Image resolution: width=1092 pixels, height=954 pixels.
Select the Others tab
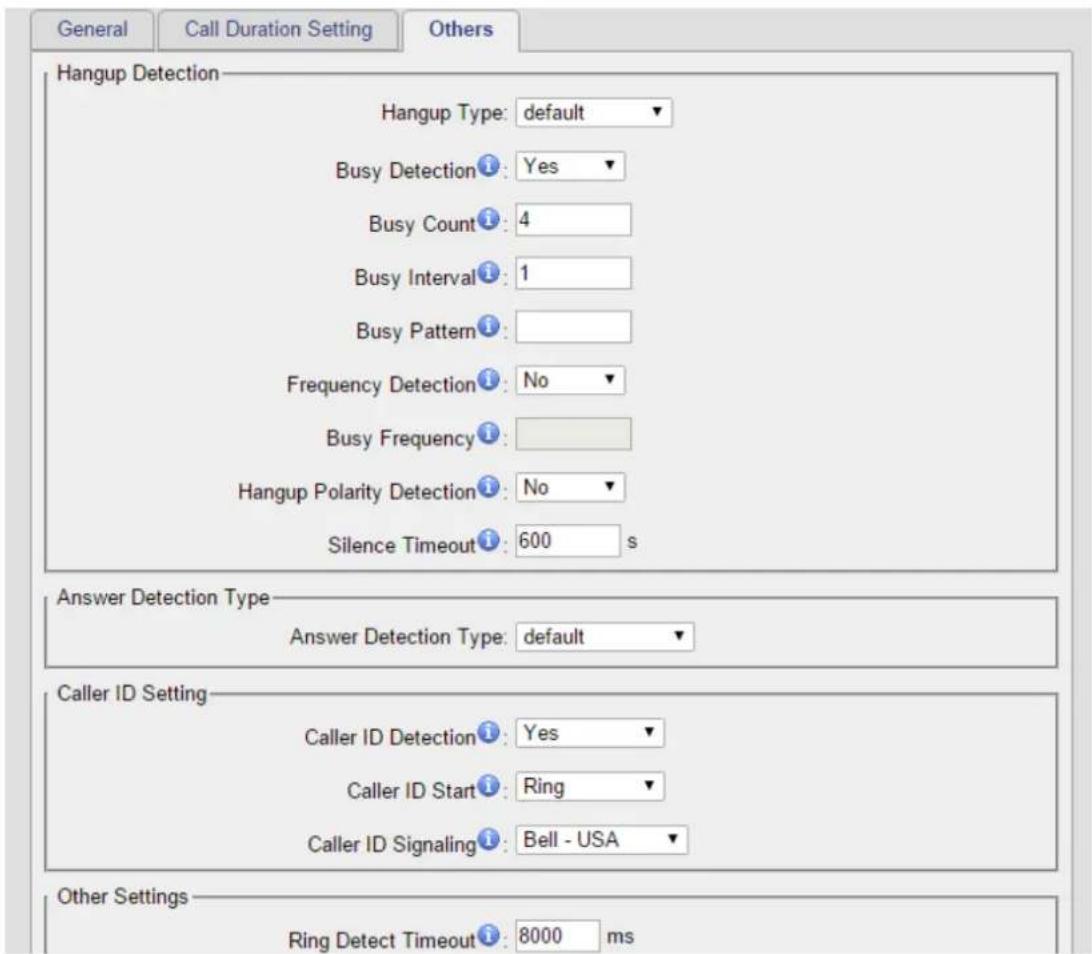(460, 30)
